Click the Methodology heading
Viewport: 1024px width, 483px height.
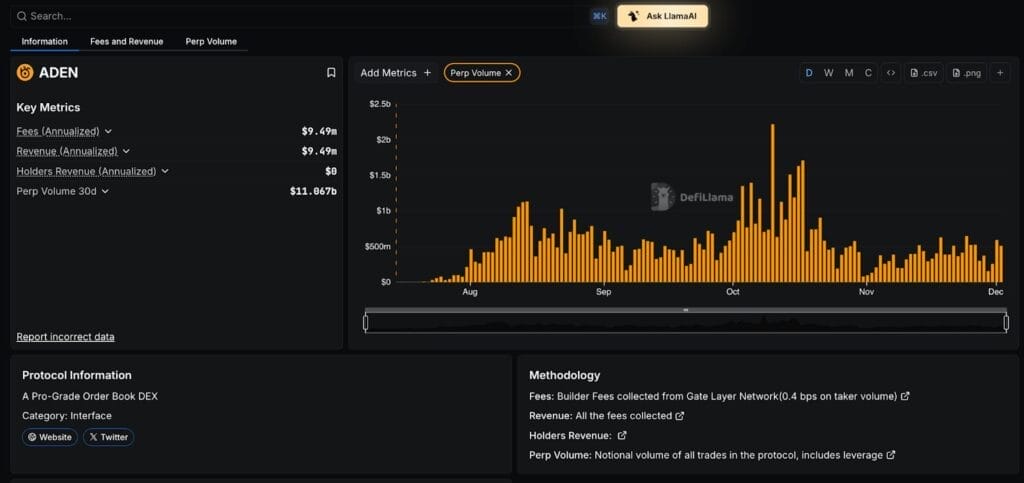click(x=564, y=375)
